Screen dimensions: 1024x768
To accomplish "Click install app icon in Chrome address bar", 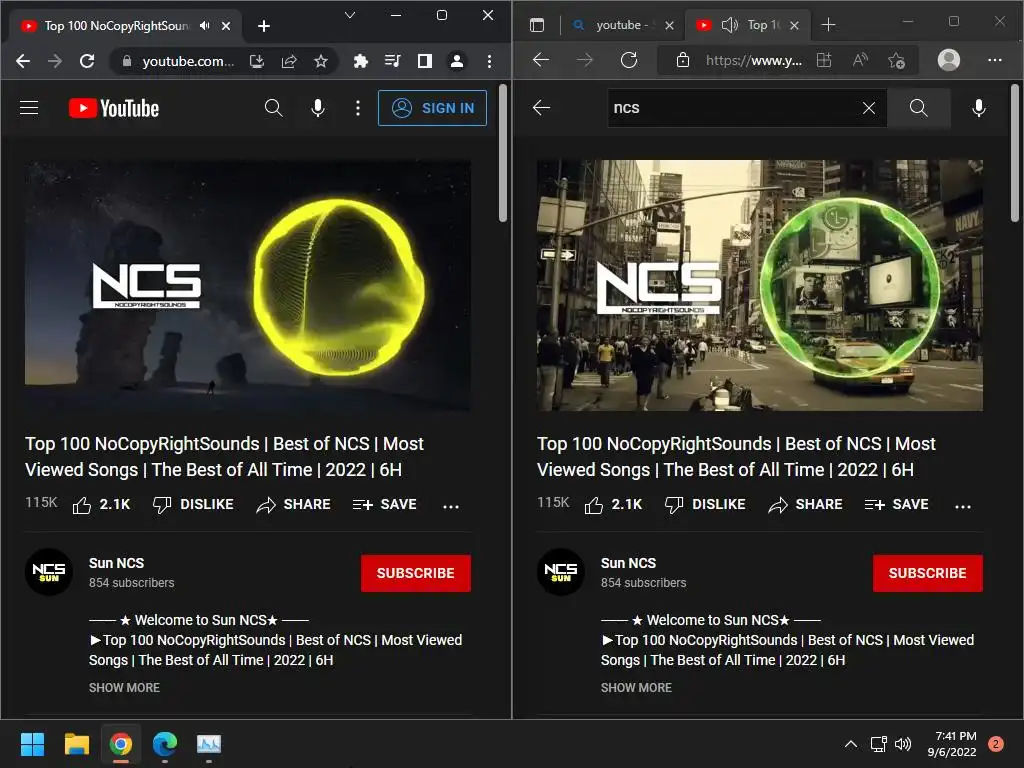I will click(x=257, y=61).
